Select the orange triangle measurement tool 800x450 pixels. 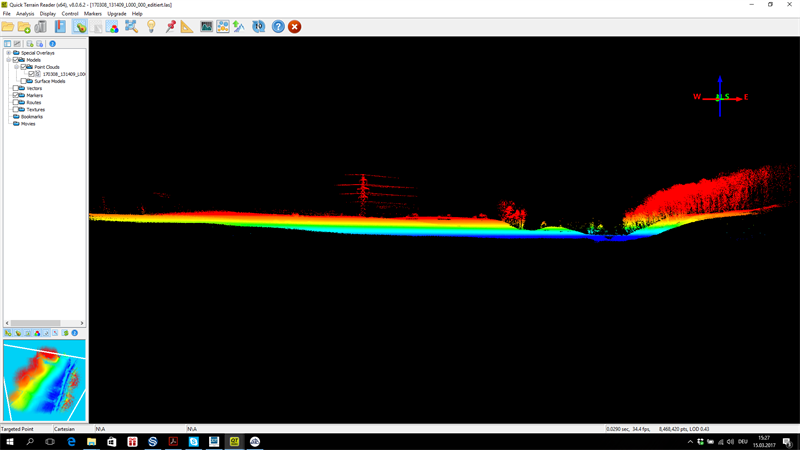tap(187, 27)
